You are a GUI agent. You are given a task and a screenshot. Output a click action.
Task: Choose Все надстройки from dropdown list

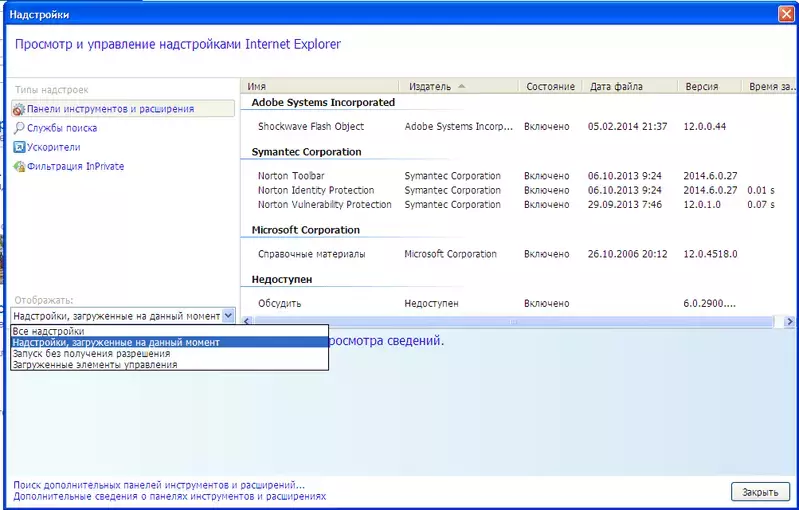169,331
